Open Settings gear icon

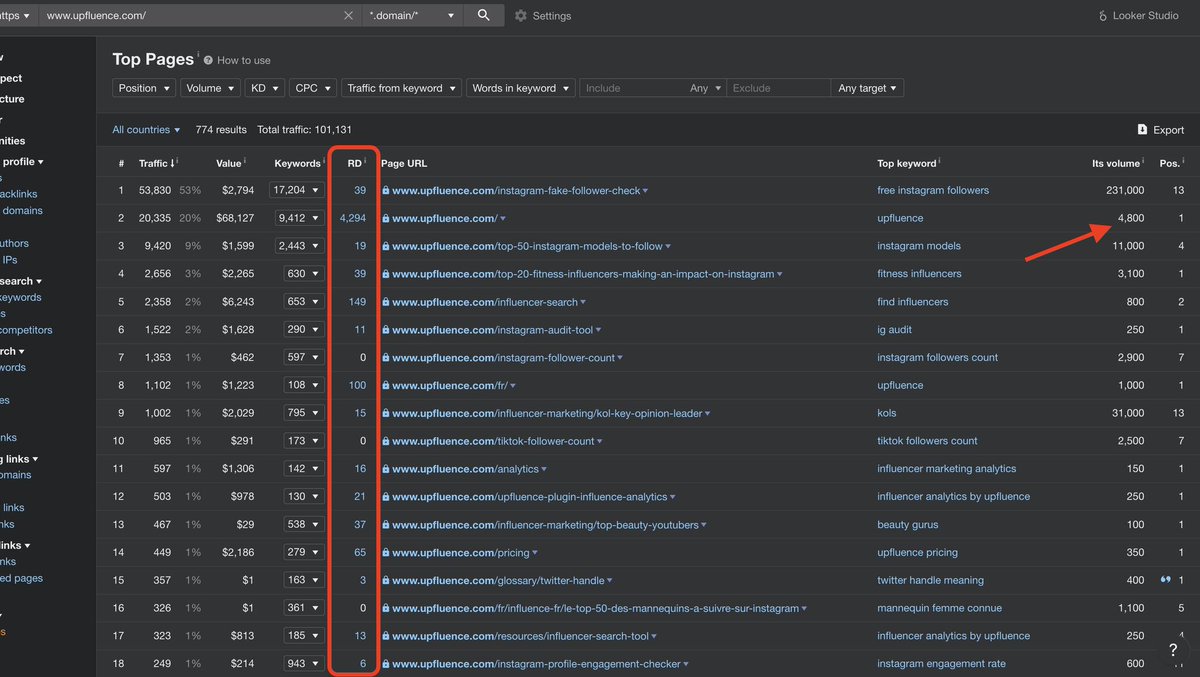pyautogui.click(x=521, y=16)
